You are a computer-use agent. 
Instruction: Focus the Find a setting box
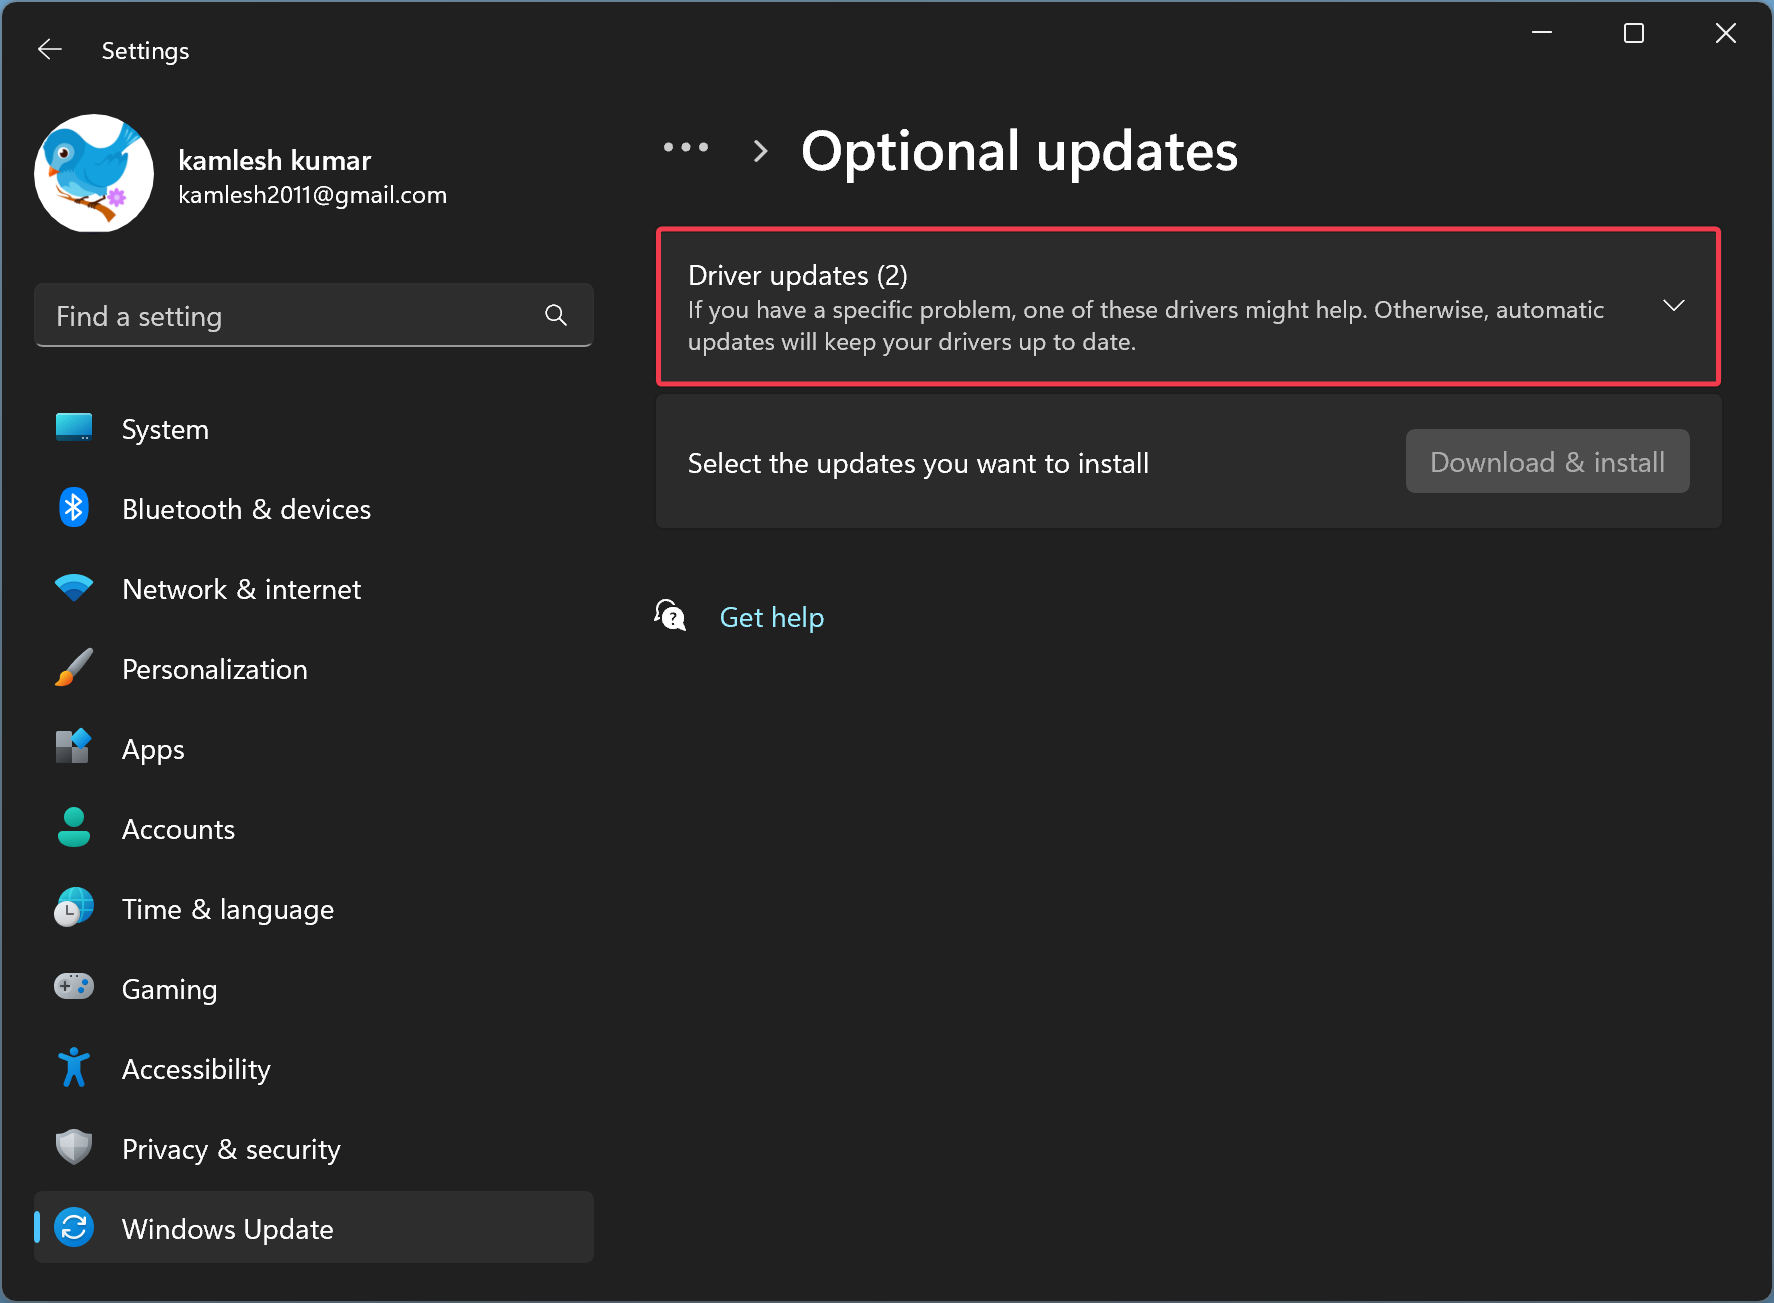coord(313,316)
